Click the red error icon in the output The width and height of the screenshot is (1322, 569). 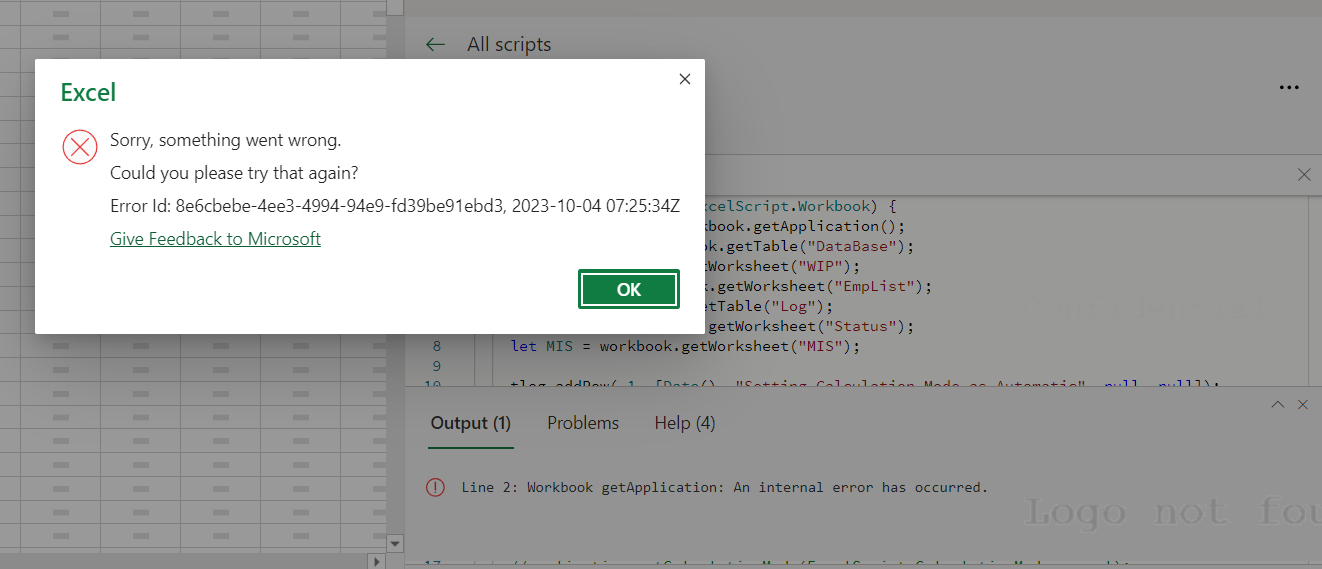pos(435,488)
